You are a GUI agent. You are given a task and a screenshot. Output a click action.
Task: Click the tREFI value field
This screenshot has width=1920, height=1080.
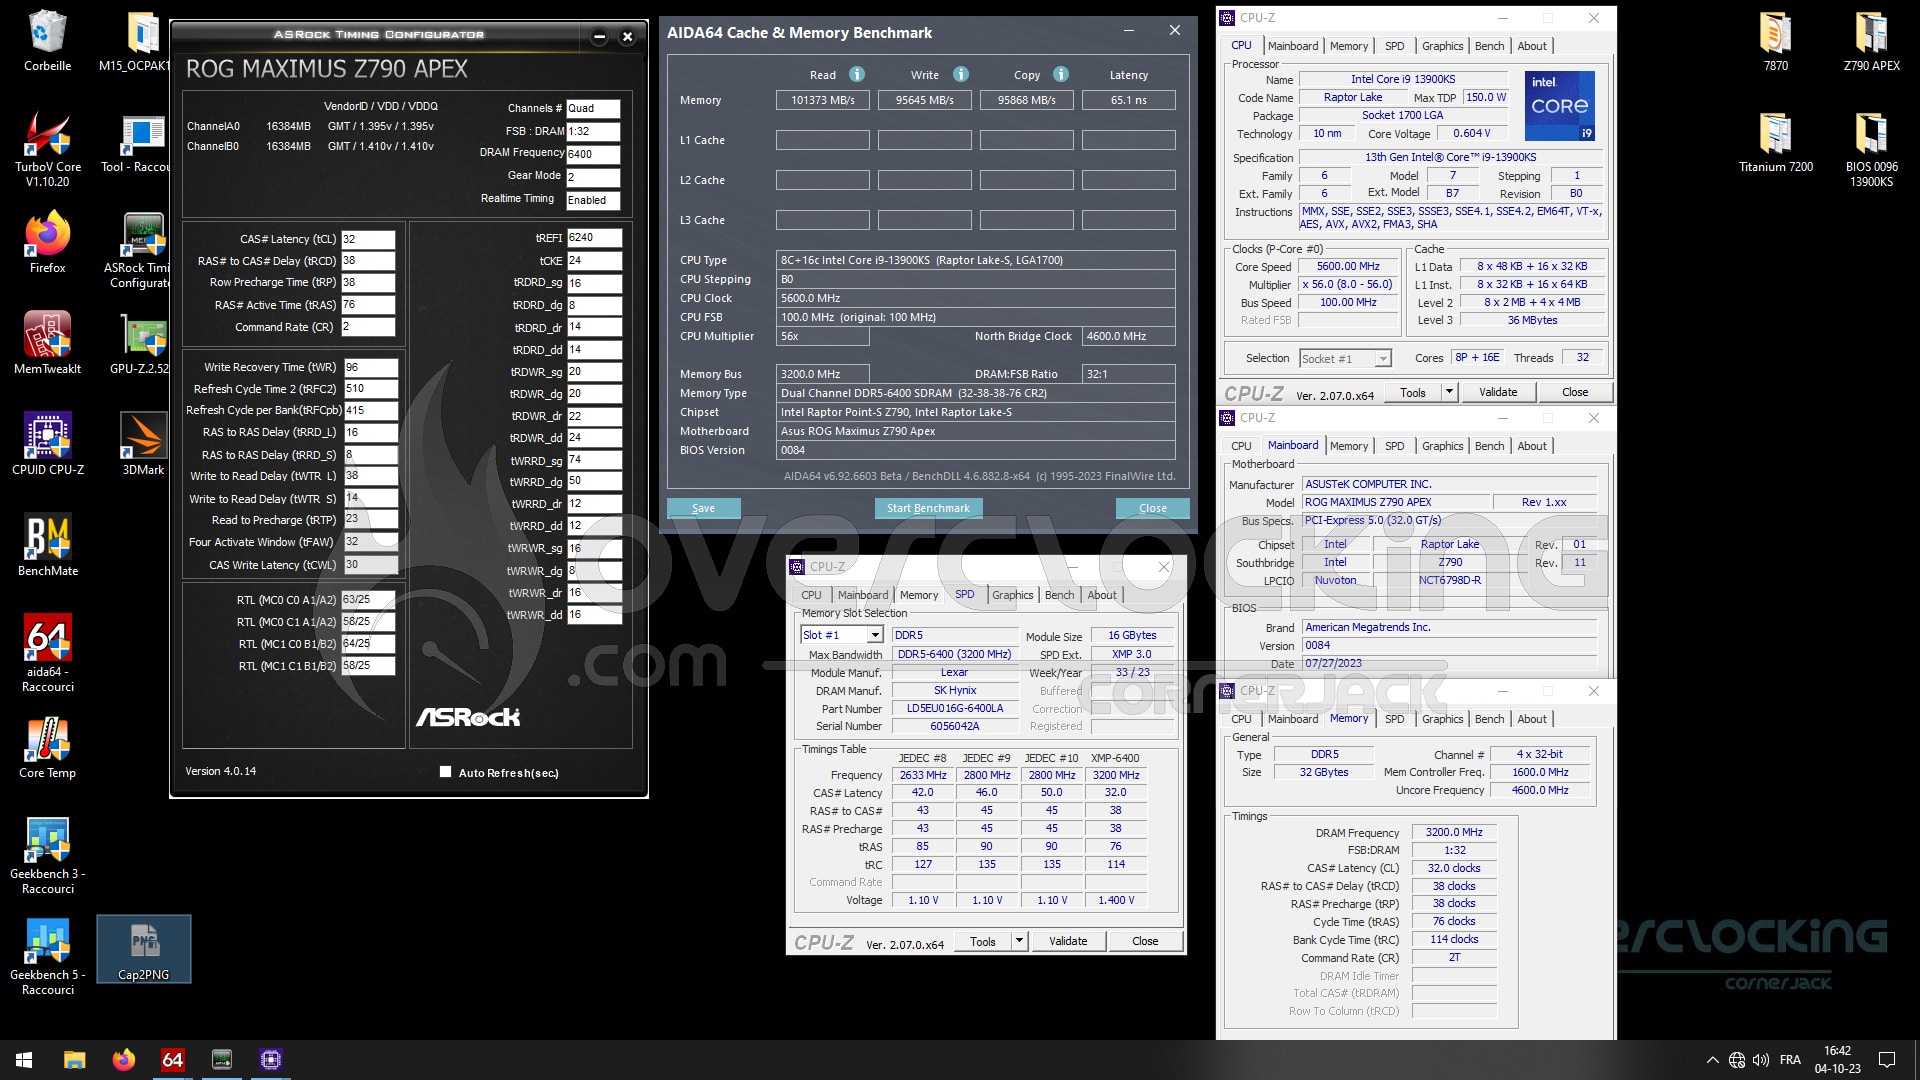click(x=594, y=238)
